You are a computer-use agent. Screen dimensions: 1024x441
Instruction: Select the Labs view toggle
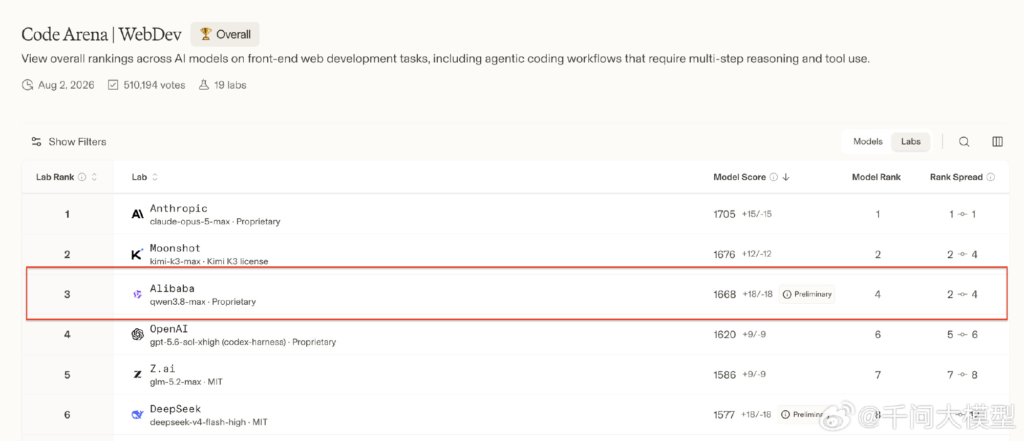pyautogui.click(x=910, y=142)
